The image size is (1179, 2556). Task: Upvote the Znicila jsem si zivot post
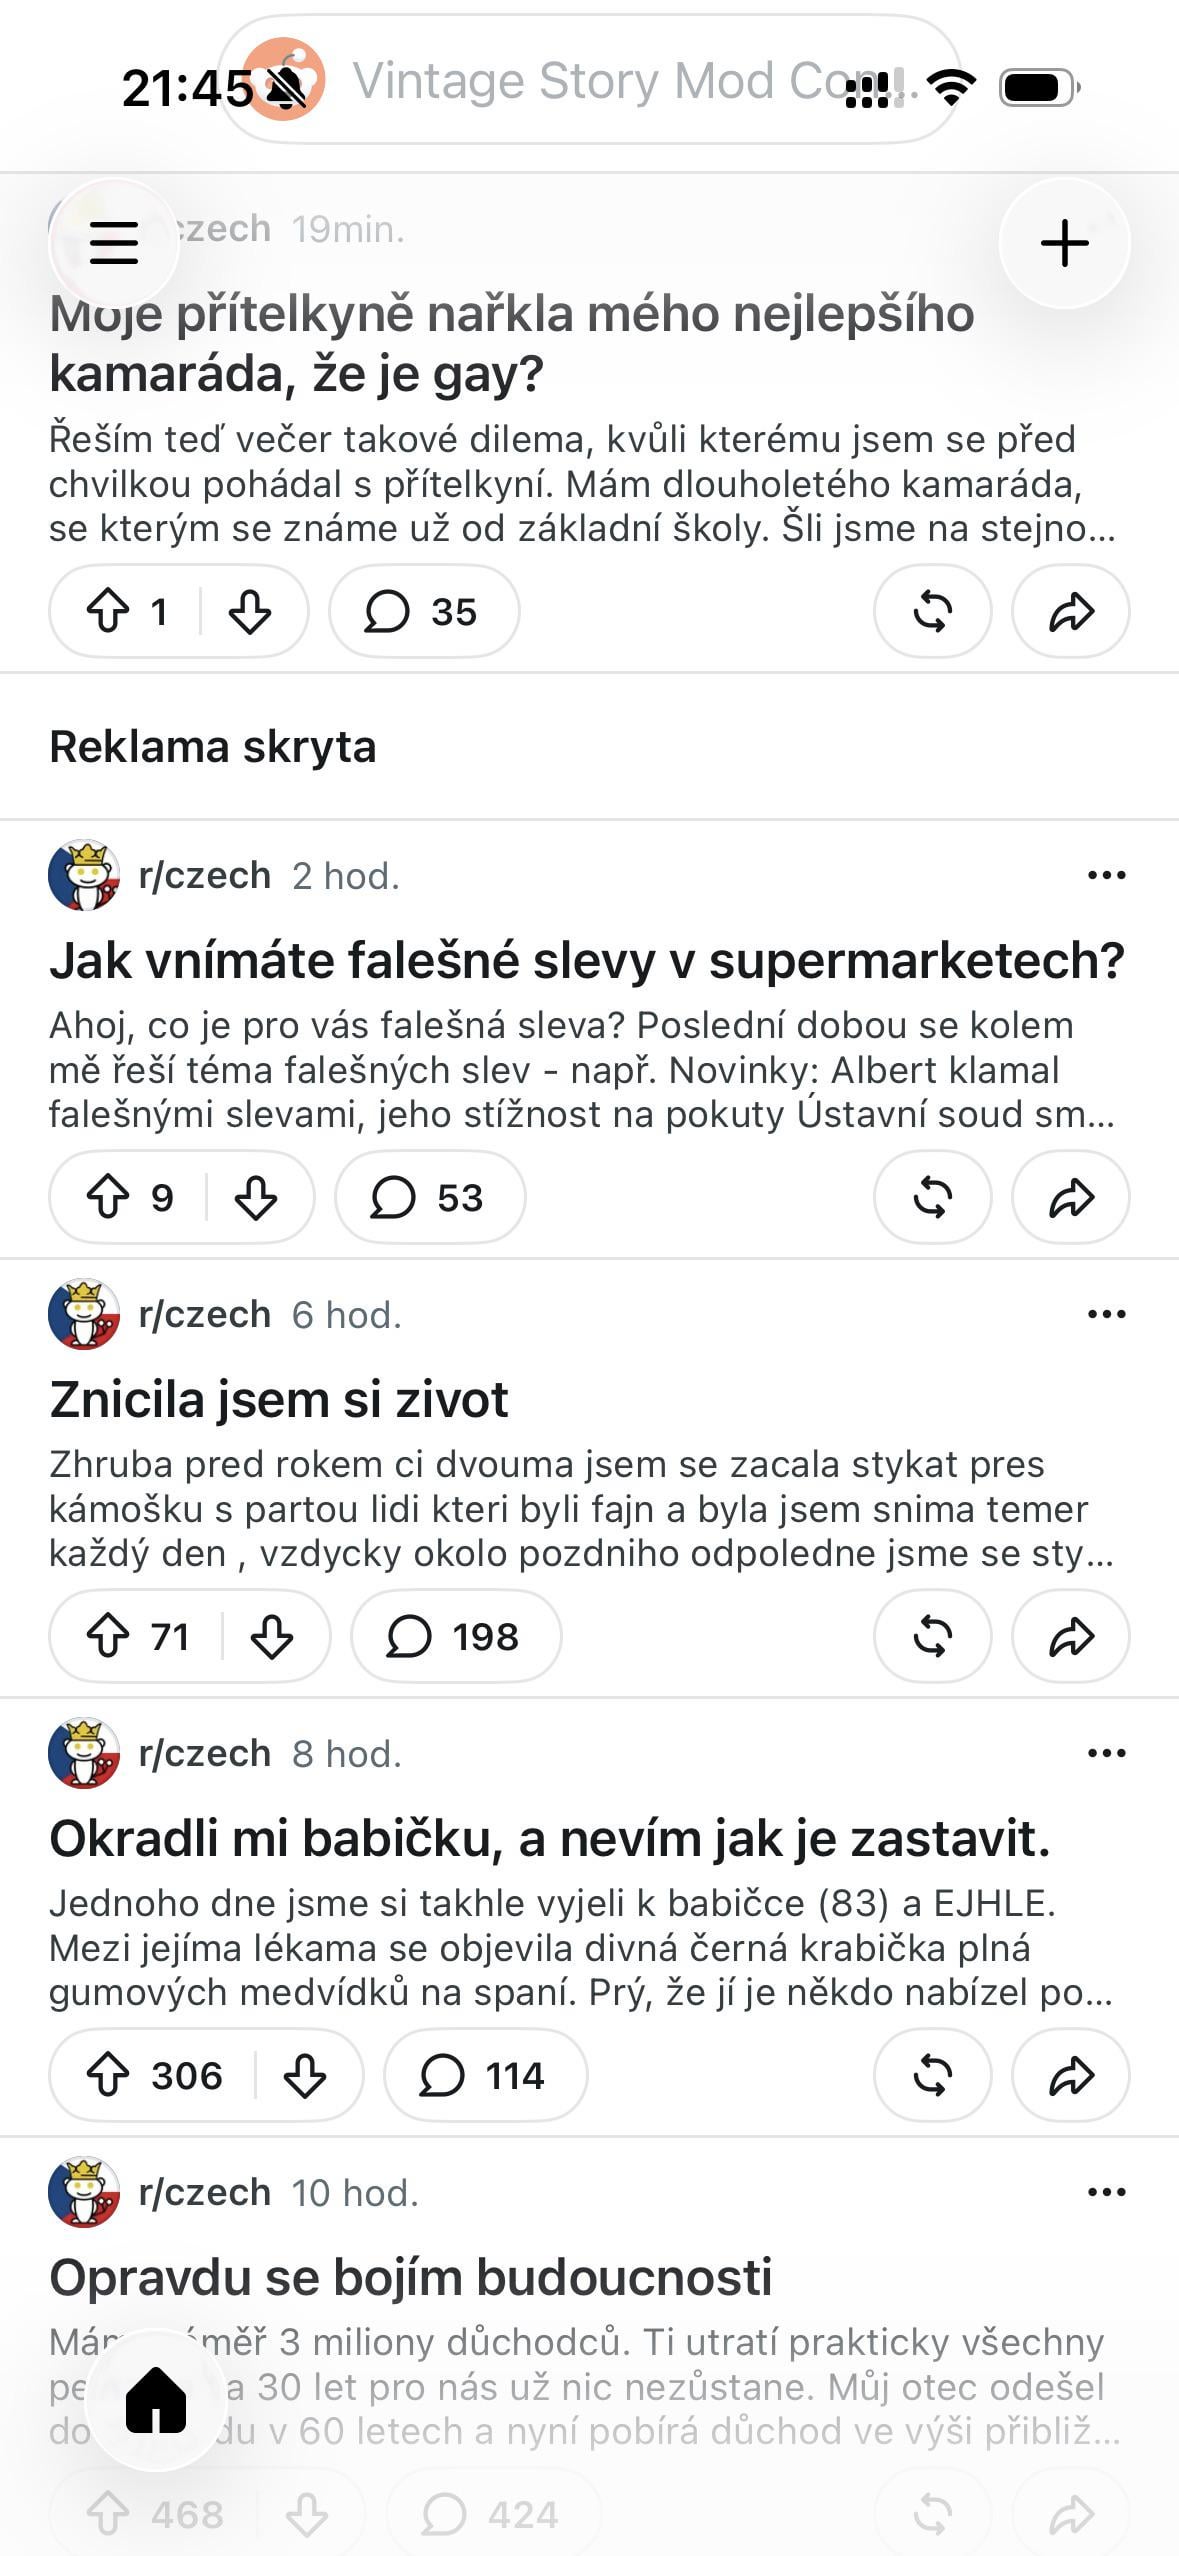click(x=108, y=1636)
